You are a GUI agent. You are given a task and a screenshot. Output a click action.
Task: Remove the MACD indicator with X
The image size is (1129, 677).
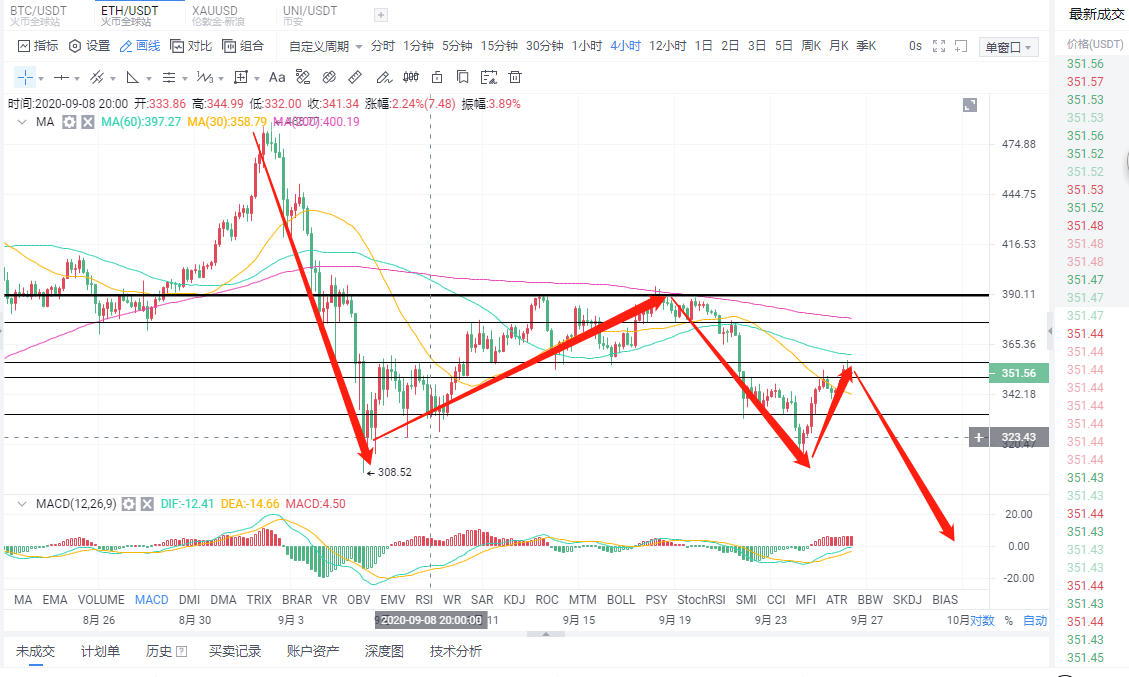click(147, 504)
